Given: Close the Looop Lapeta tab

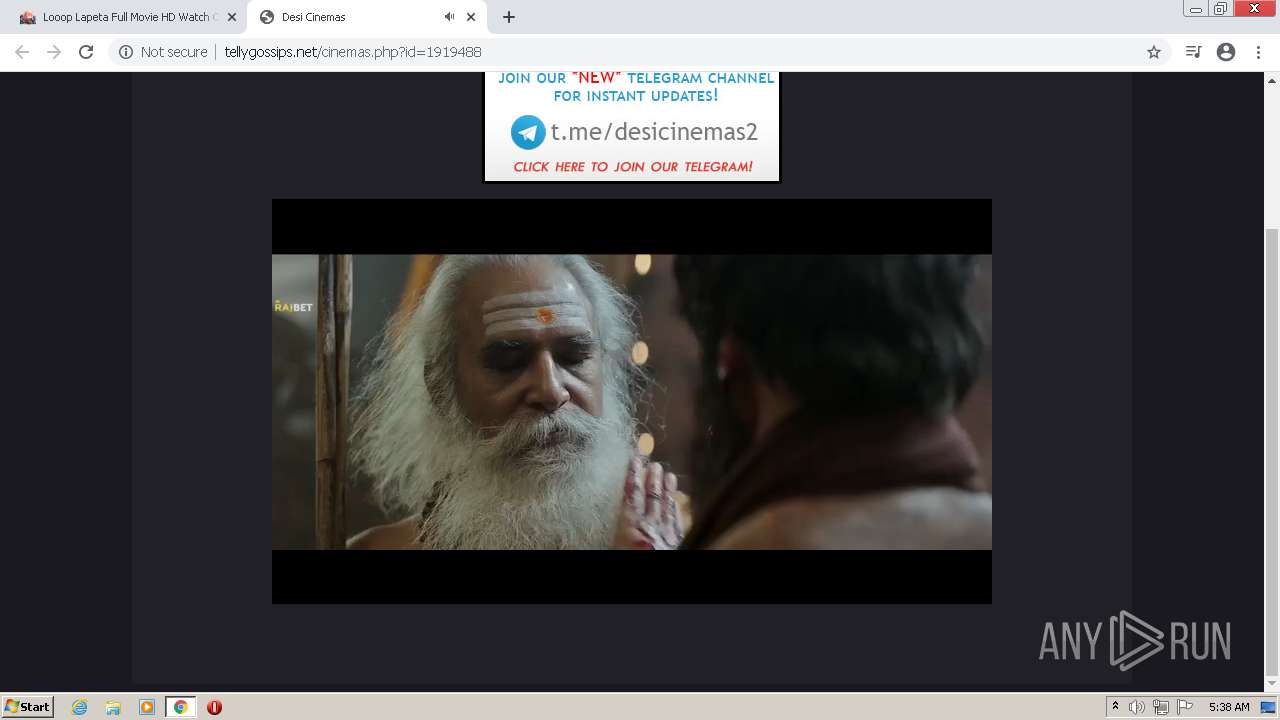Looking at the screenshot, I should pyautogui.click(x=231, y=17).
